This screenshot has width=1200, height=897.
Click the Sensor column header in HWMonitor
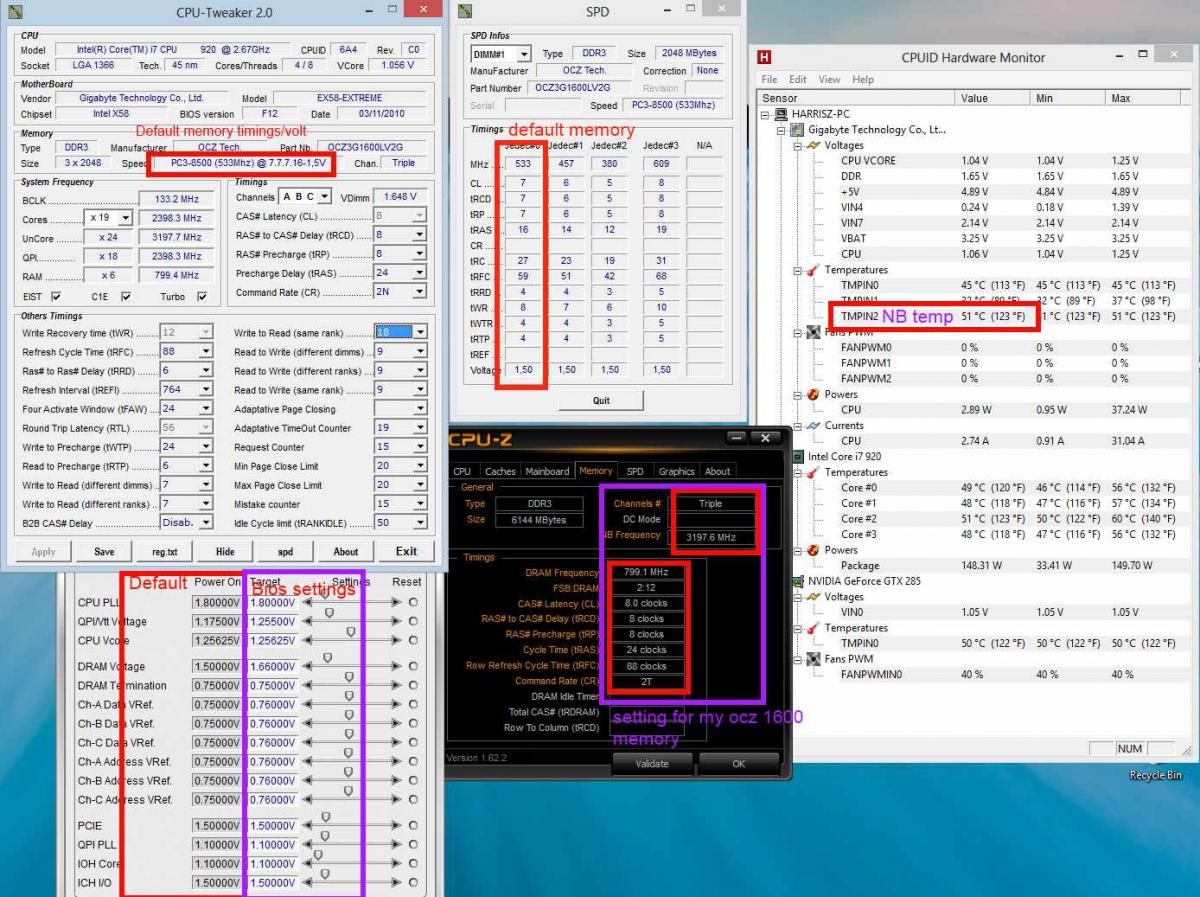point(857,98)
